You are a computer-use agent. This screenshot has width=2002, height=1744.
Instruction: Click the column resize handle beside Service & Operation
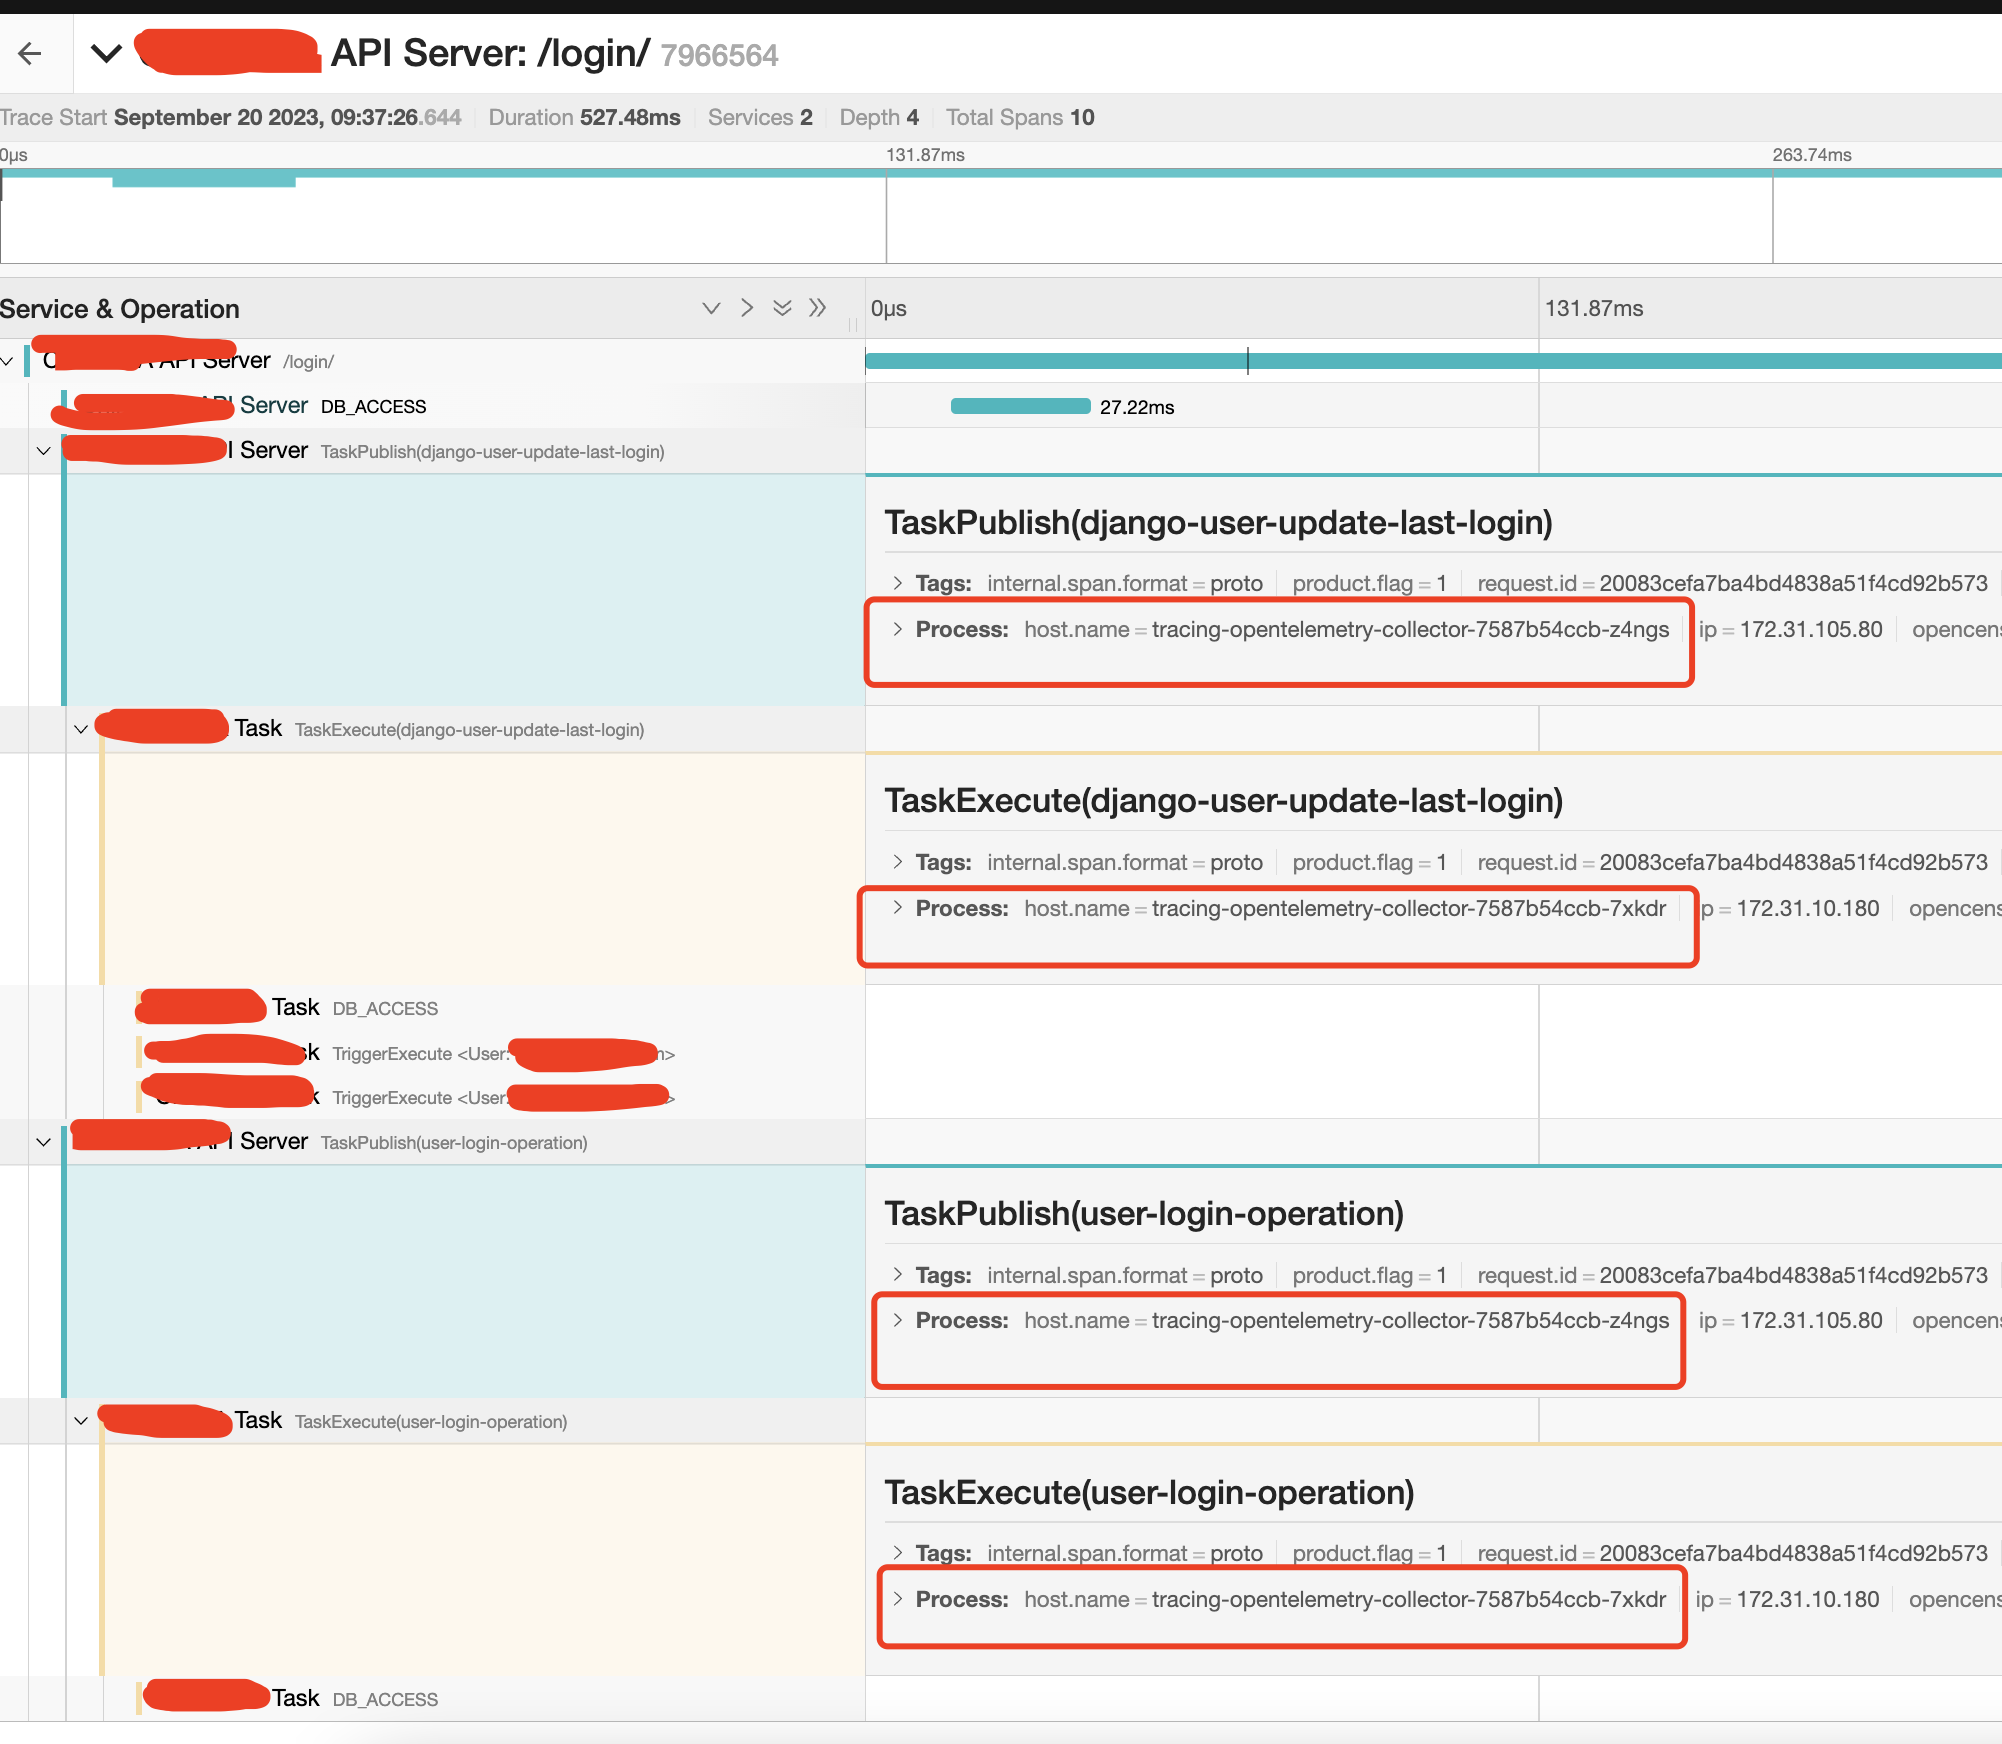(852, 322)
